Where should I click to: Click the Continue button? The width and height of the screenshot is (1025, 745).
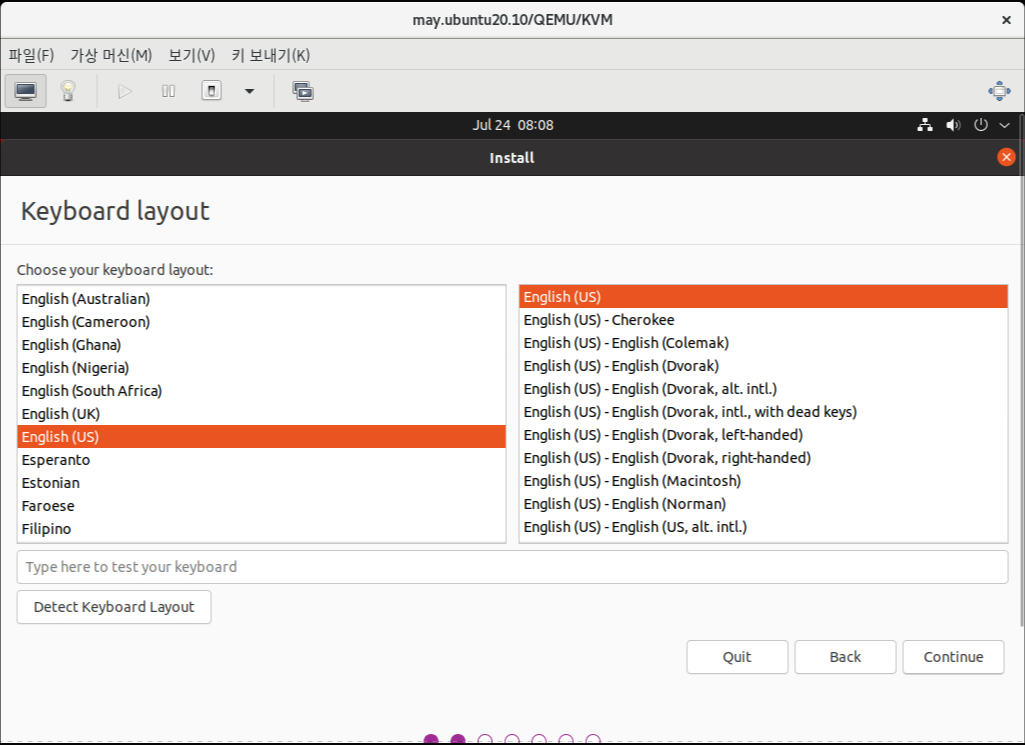pos(953,657)
